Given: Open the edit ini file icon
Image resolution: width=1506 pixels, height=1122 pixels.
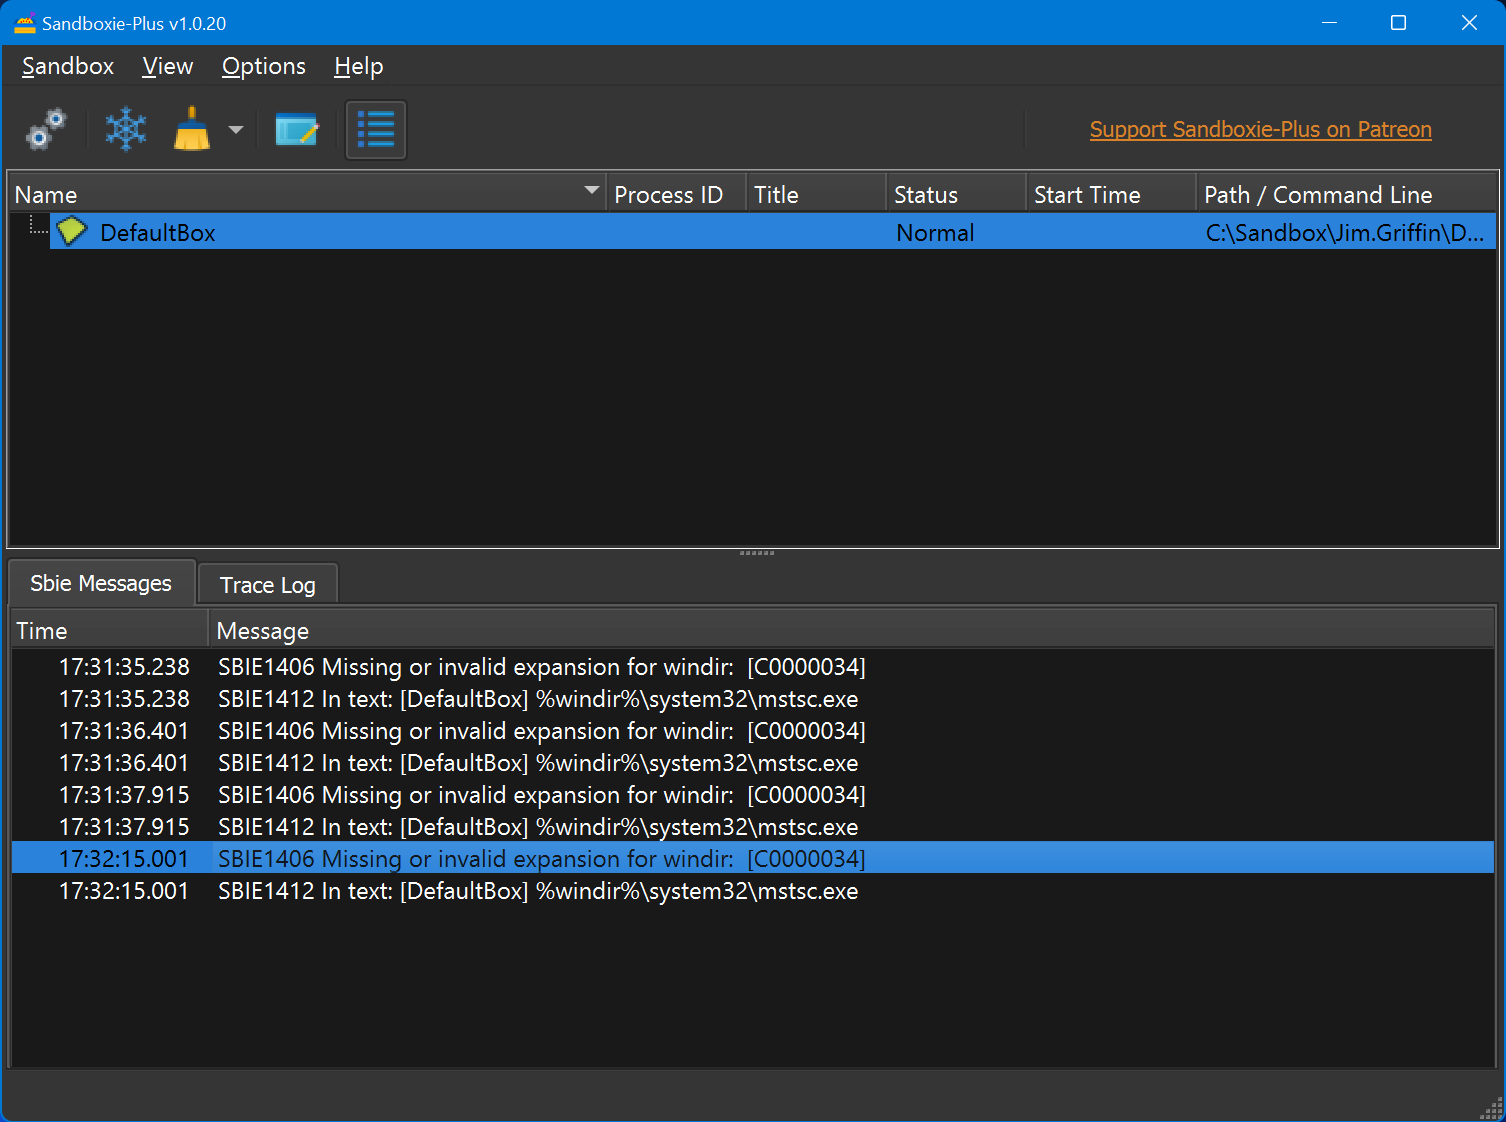Looking at the screenshot, I should (296, 130).
